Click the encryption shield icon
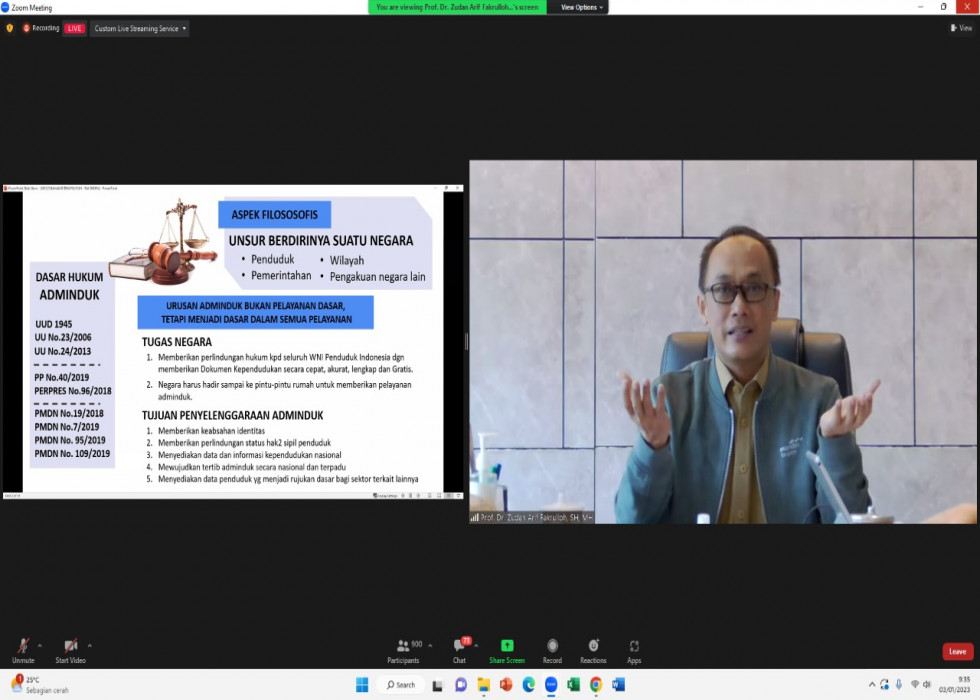980x700 pixels. pyautogui.click(x=10, y=28)
